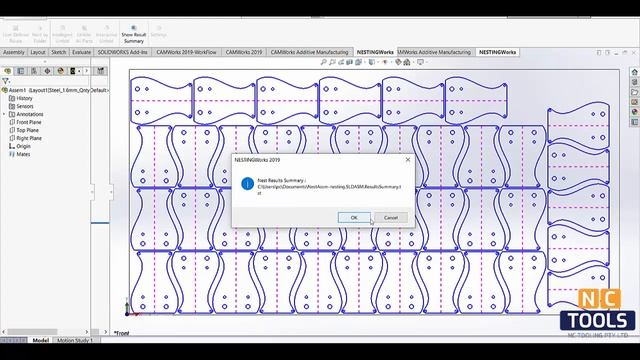Switch to the Layout tab

tap(38, 52)
